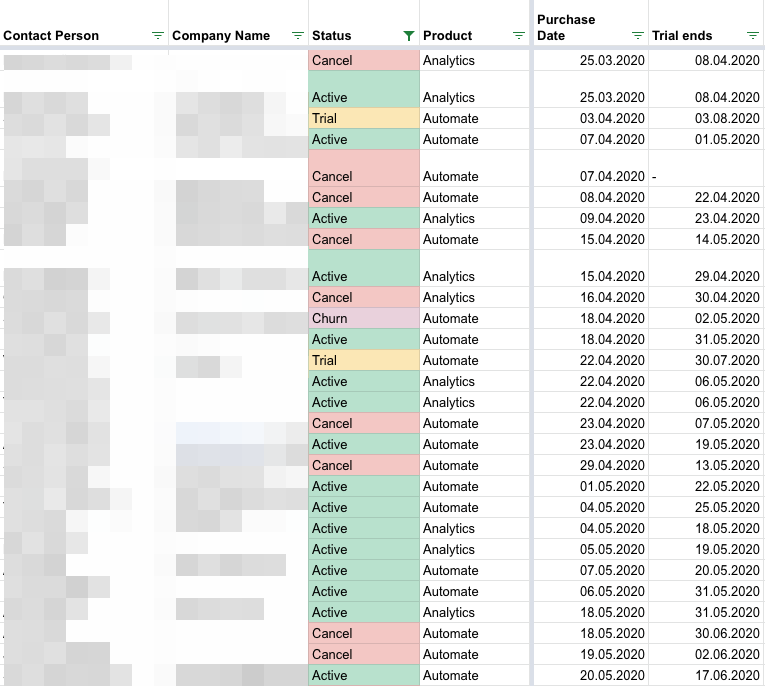Expand the Trial ends filter dropdown

click(752, 36)
